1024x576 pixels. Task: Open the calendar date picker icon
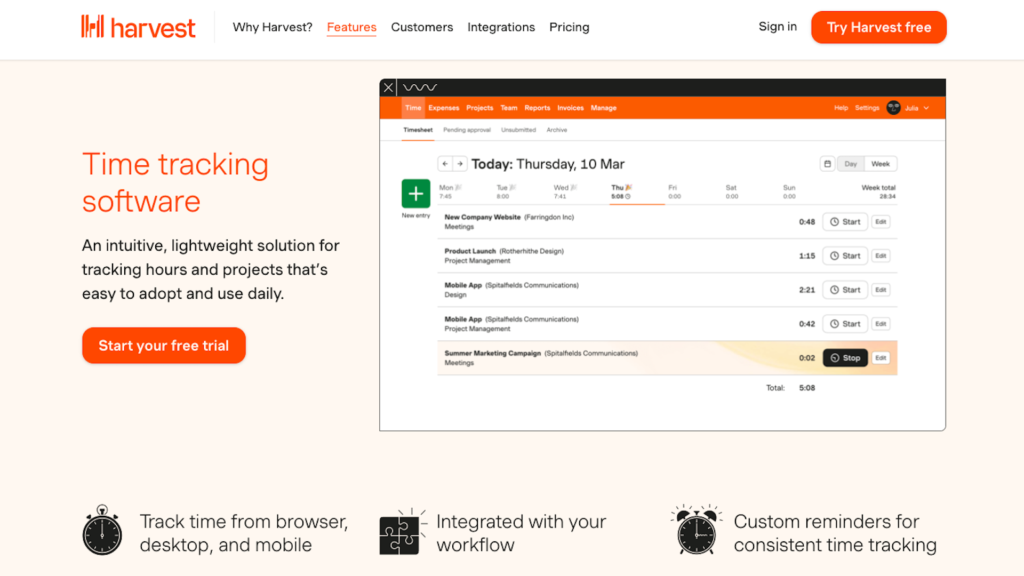[827, 164]
